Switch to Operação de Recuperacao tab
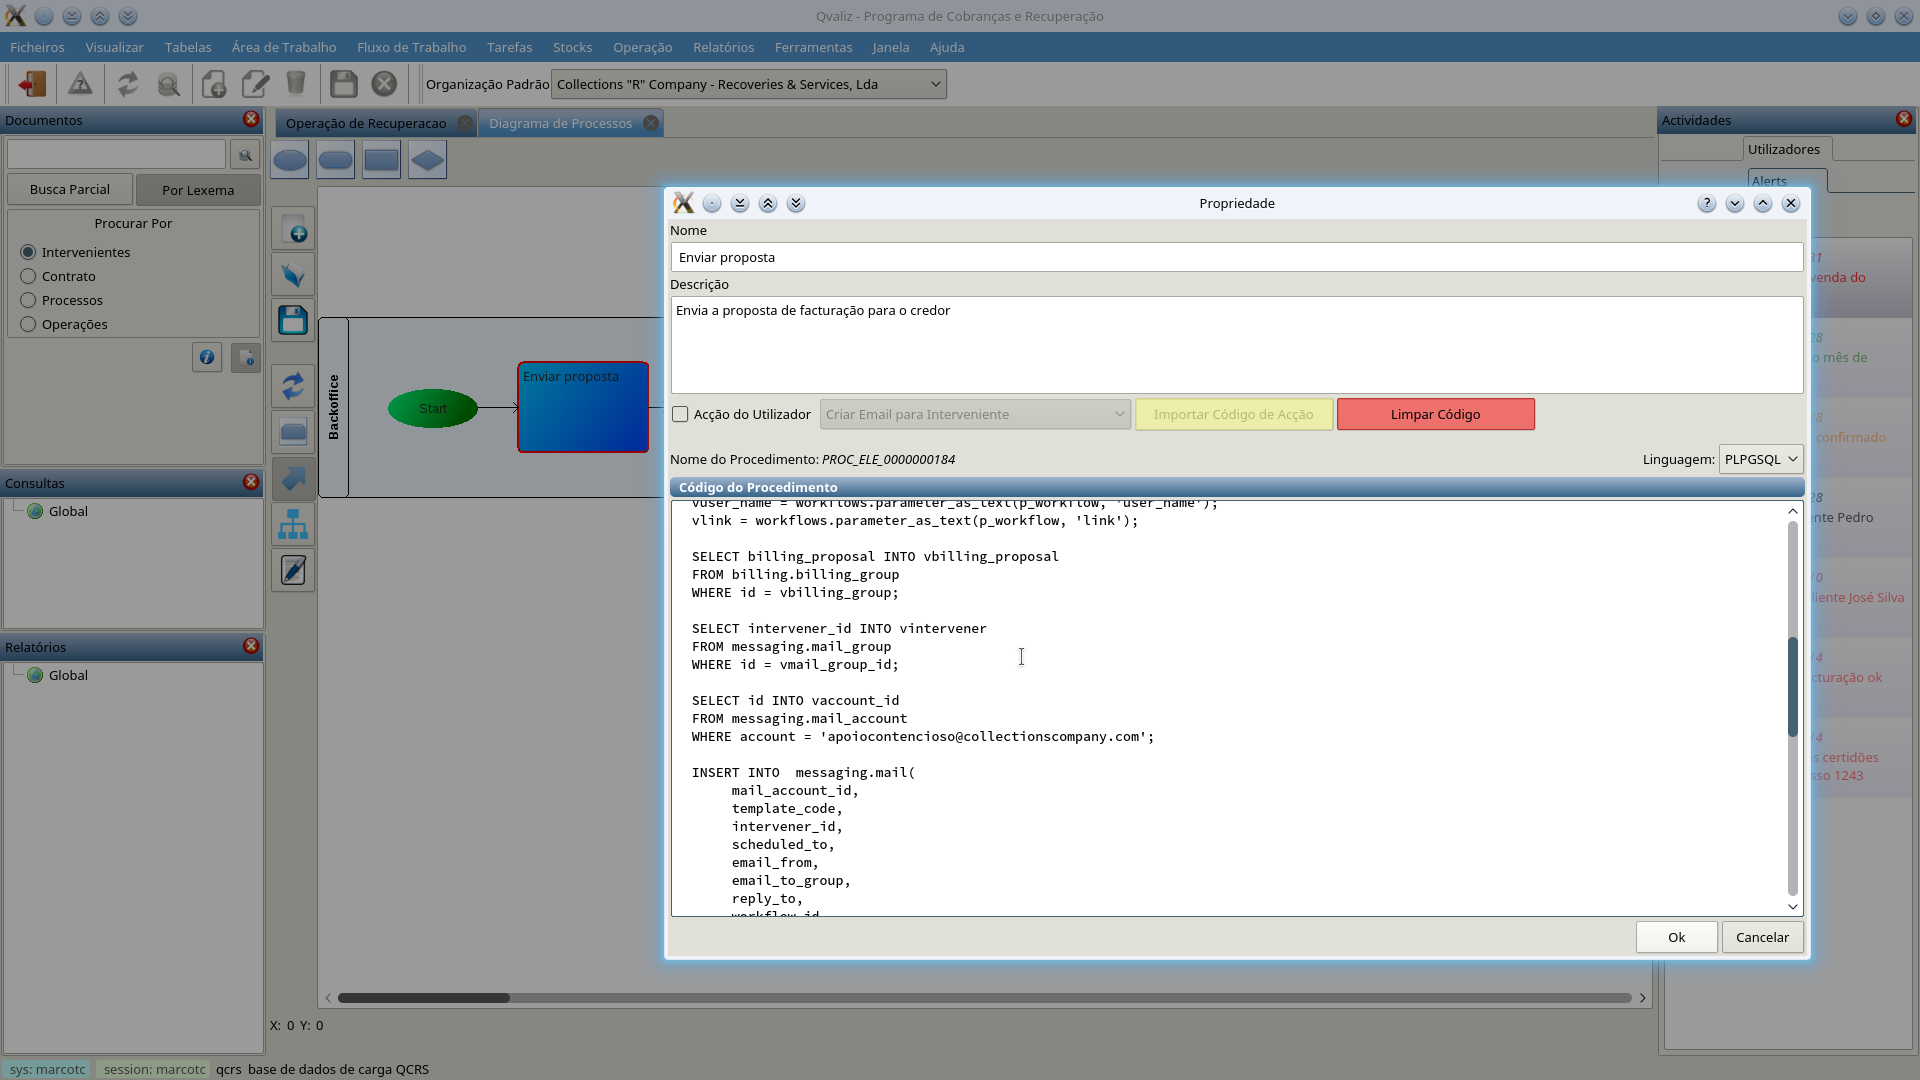The width and height of the screenshot is (1920, 1080). 366,123
